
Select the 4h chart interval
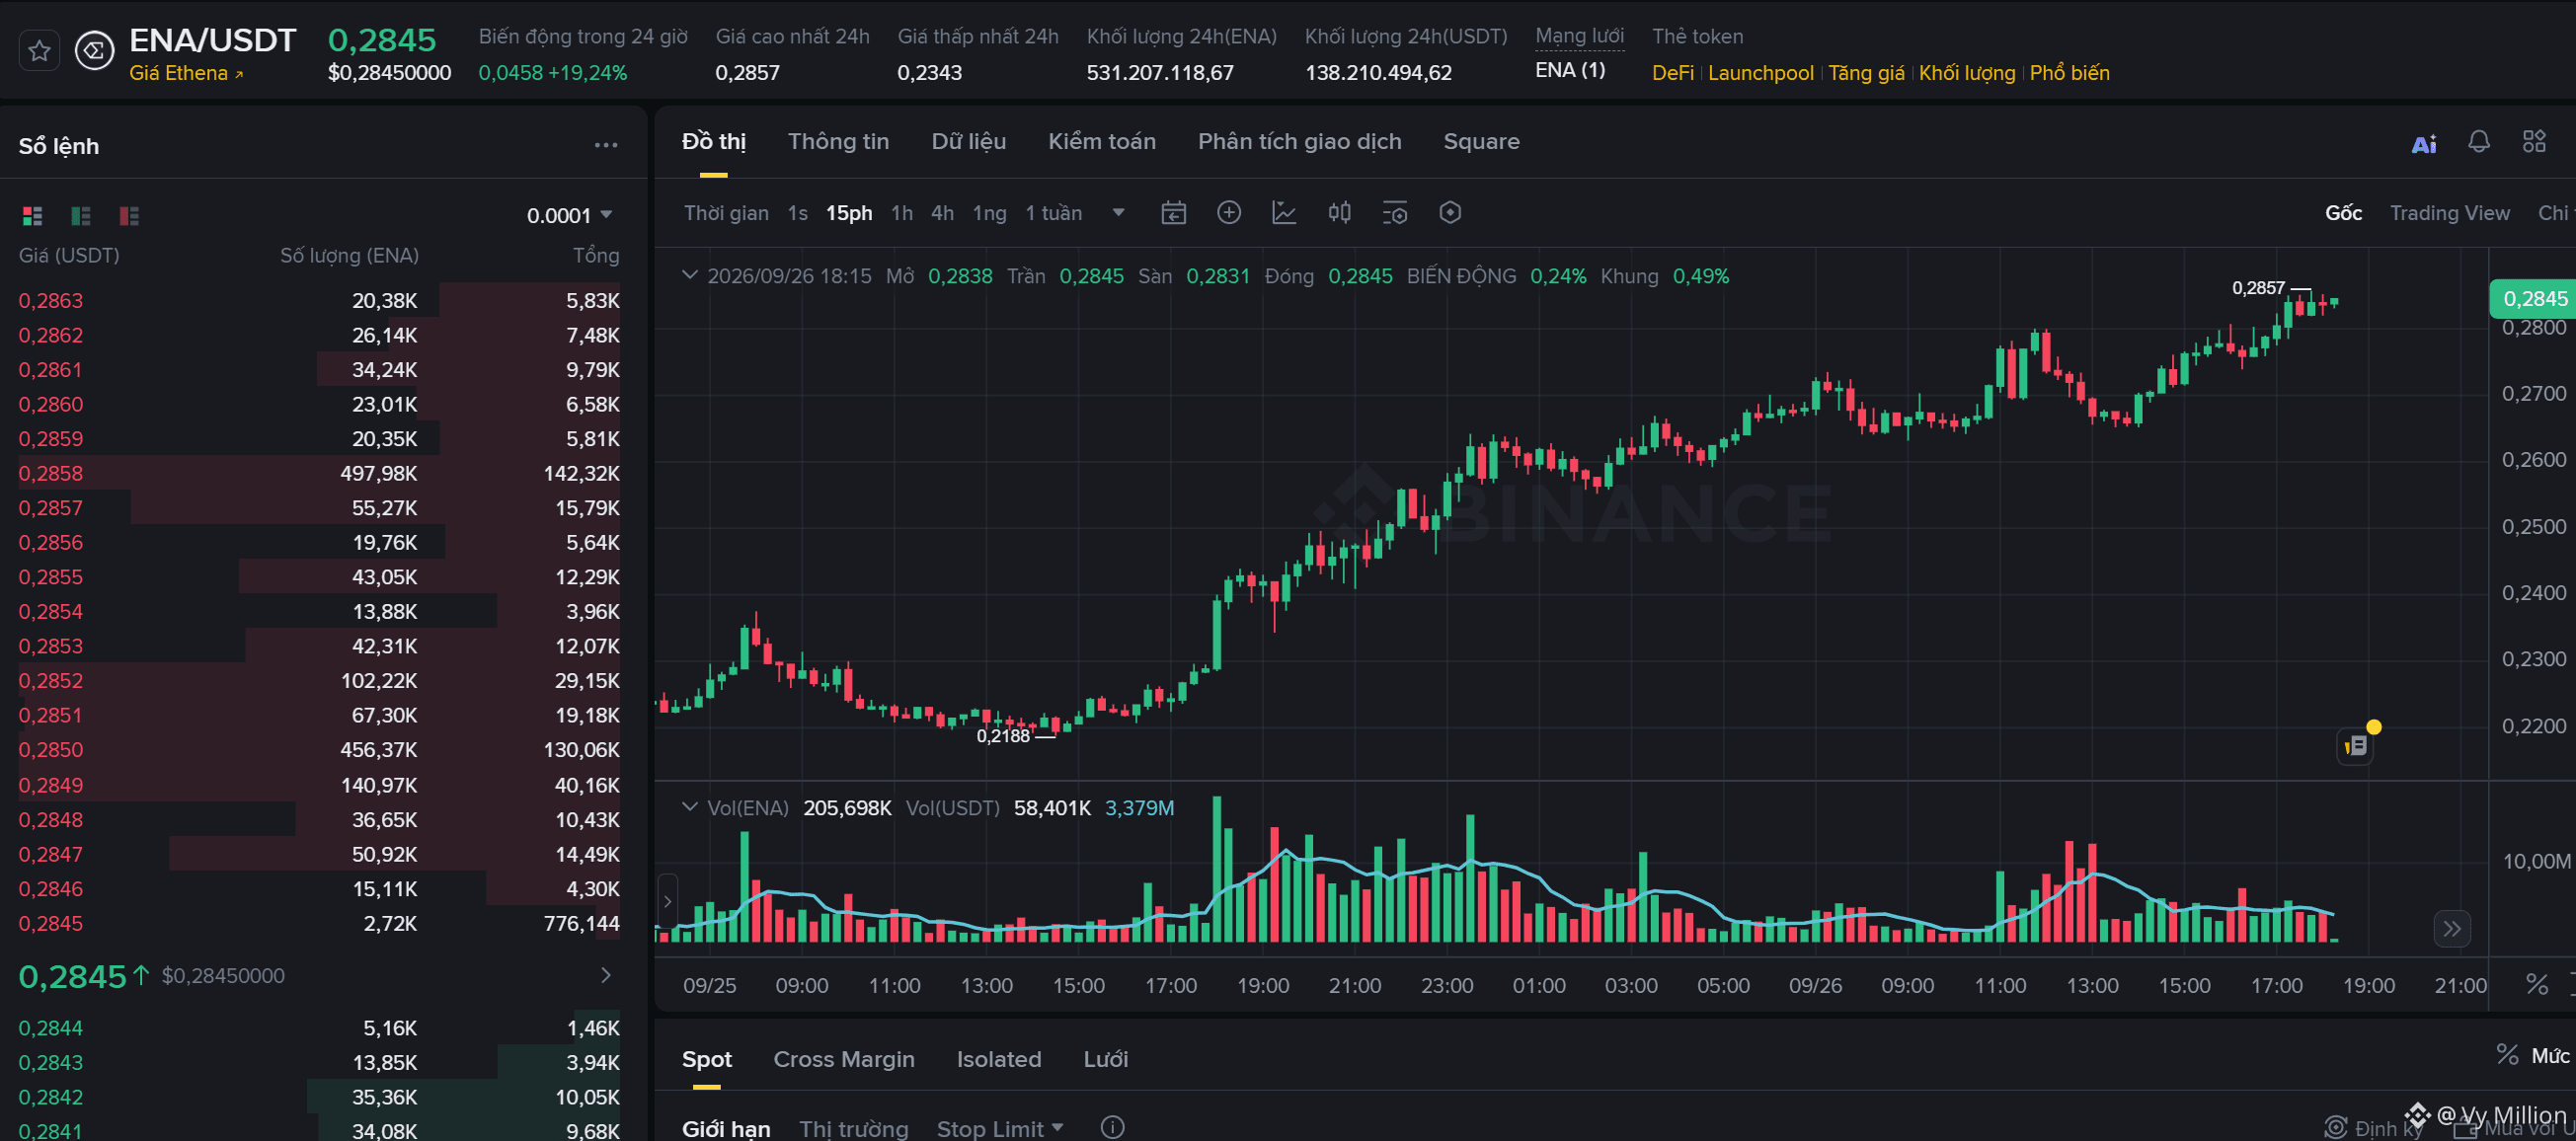click(x=942, y=213)
